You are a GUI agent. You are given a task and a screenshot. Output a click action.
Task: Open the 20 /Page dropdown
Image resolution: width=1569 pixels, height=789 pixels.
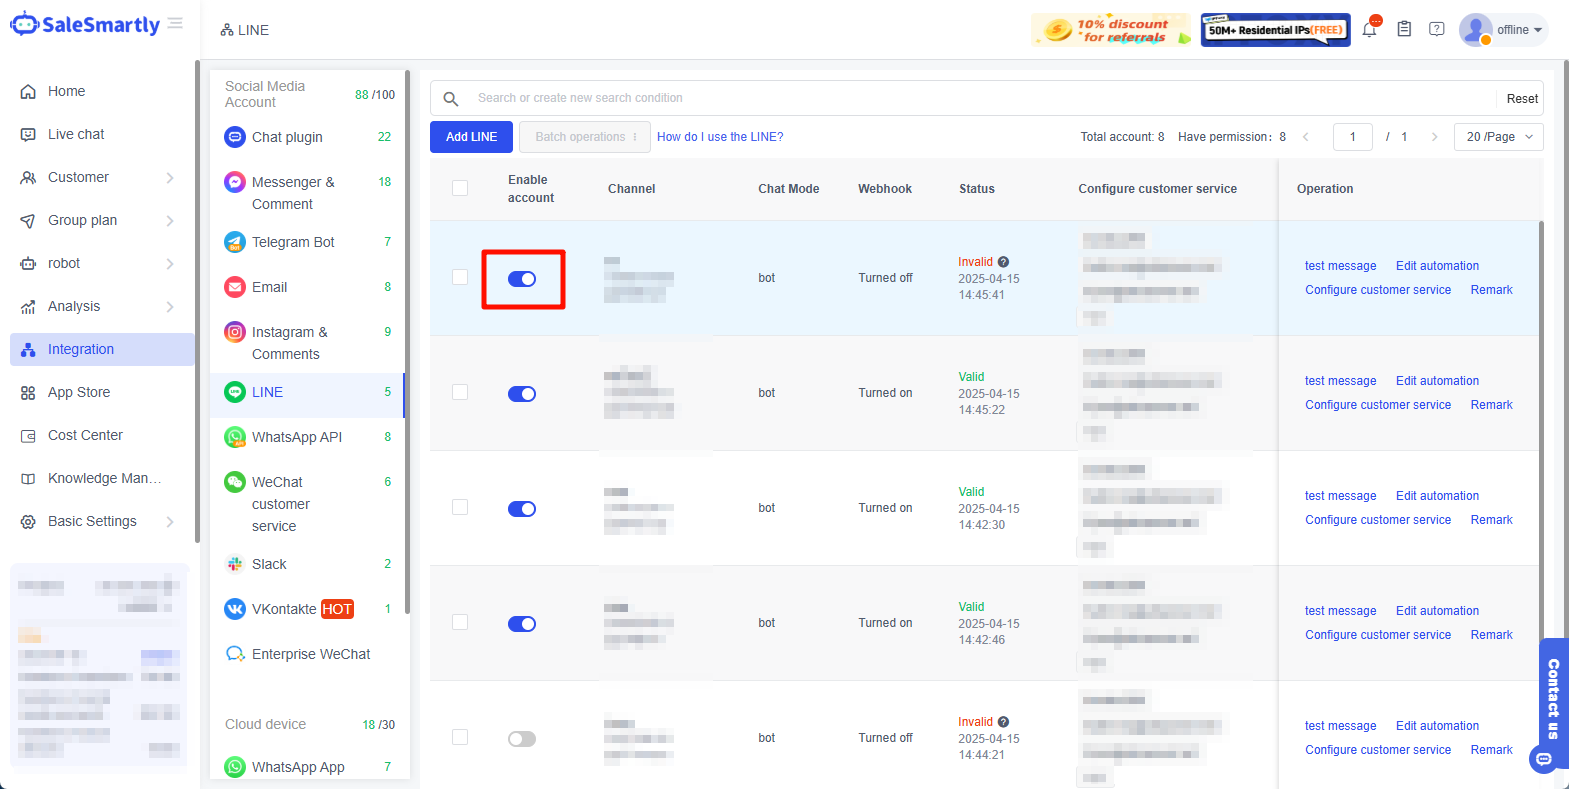tap(1499, 137)
